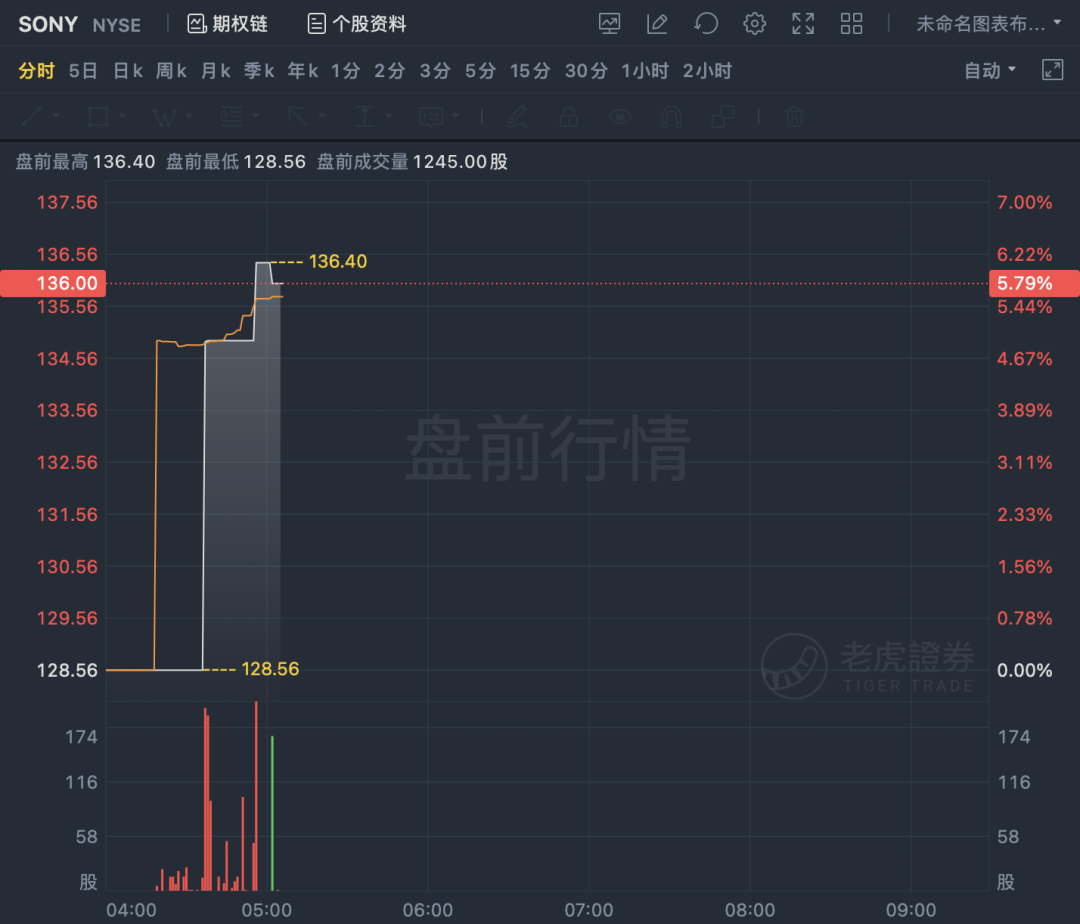Toggle the lock drawings icon

(x=568, y=116)
